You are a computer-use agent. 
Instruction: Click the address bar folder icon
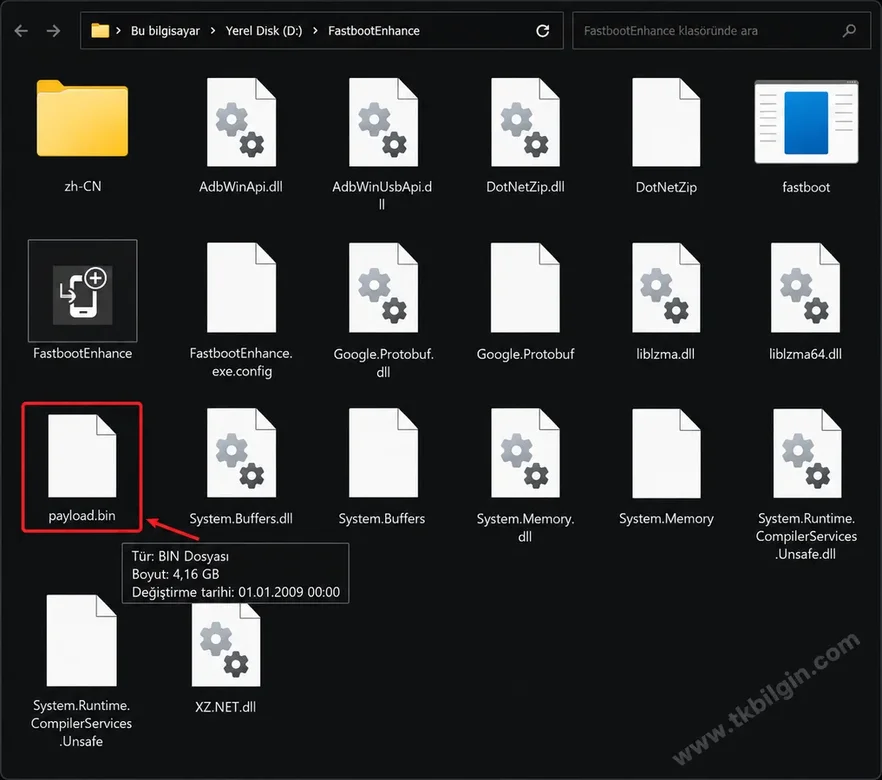tap(100, 30)
